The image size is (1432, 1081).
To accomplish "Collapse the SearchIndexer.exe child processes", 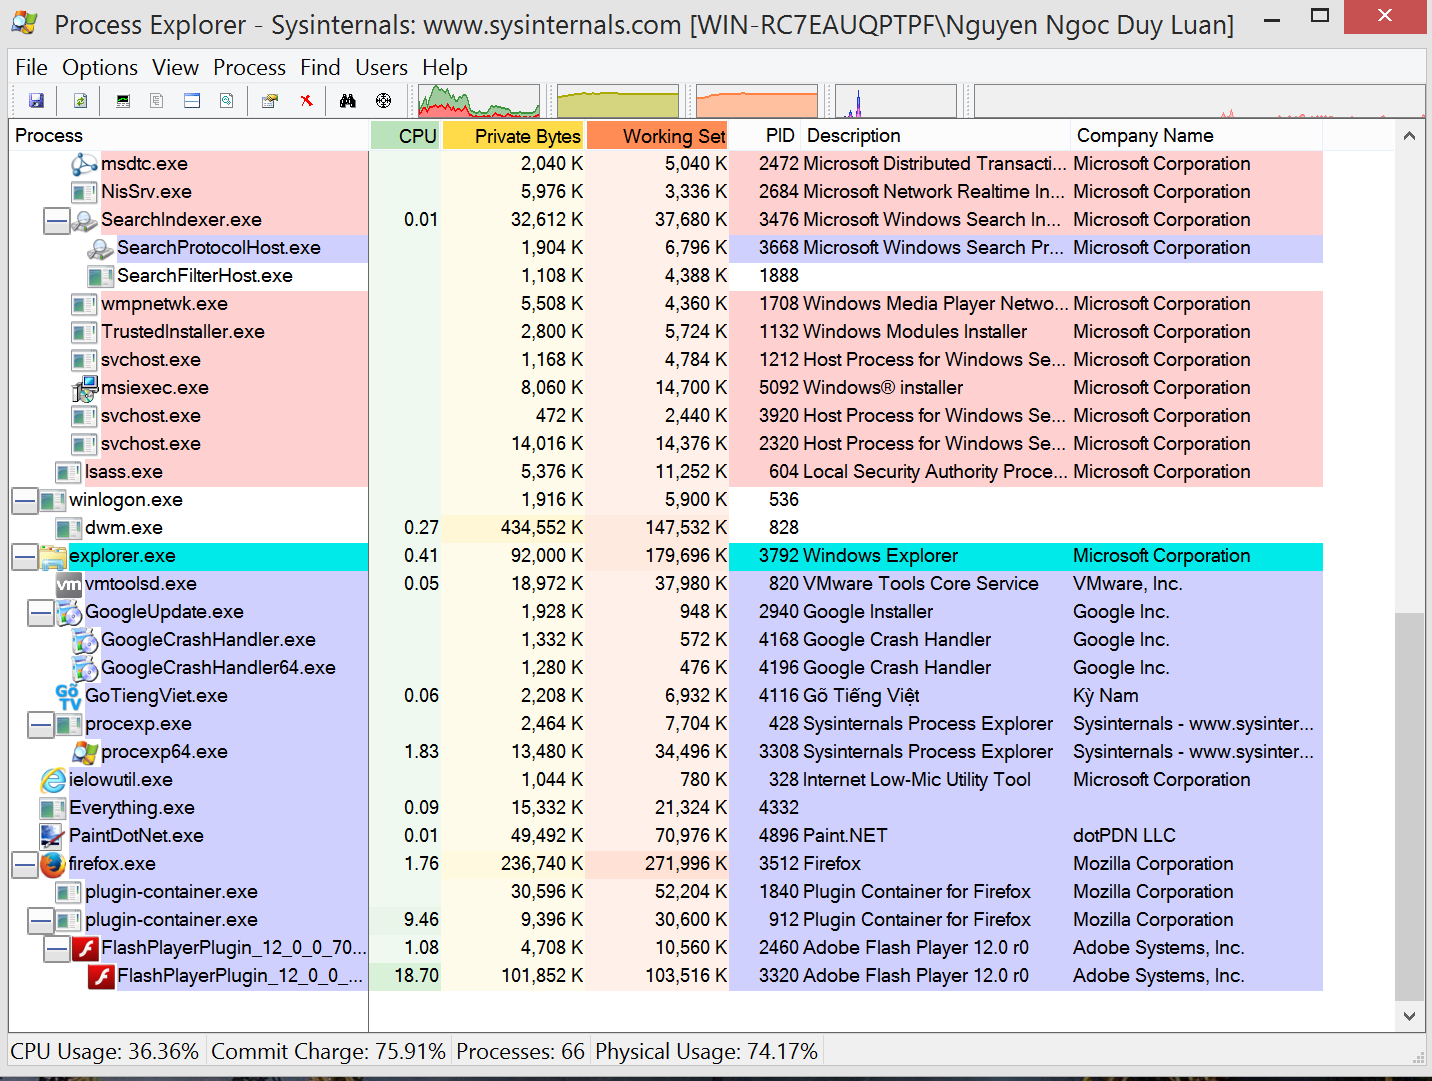I will 57,220.
